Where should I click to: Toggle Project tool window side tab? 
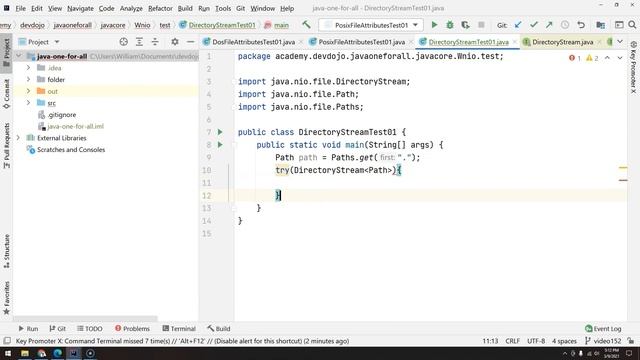[x=7, y=53]
